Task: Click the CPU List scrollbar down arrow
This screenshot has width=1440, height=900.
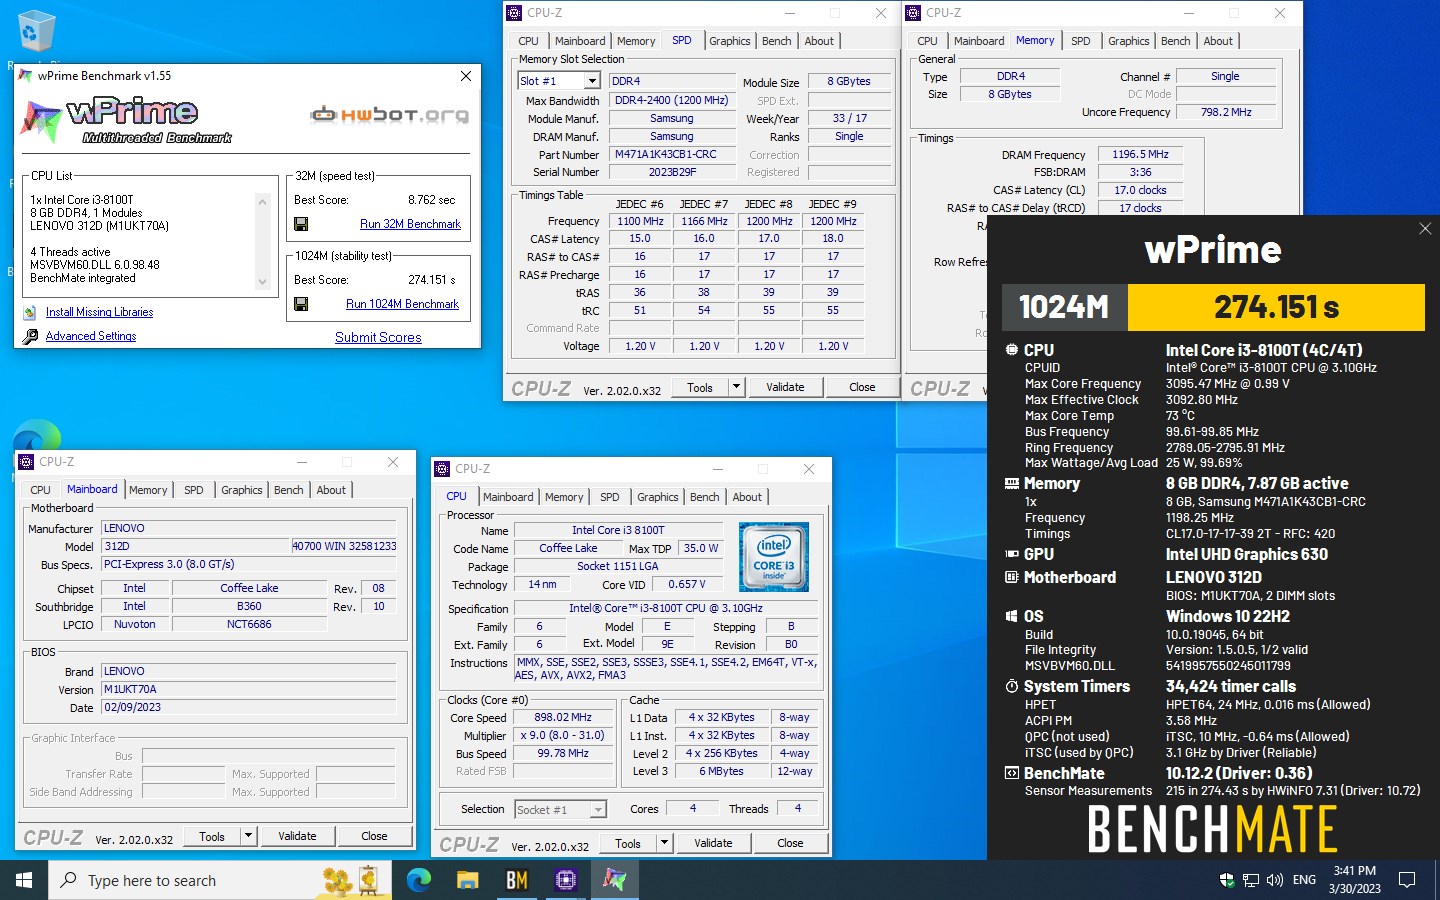Action: pyautogui.click(x=263, y=282)
